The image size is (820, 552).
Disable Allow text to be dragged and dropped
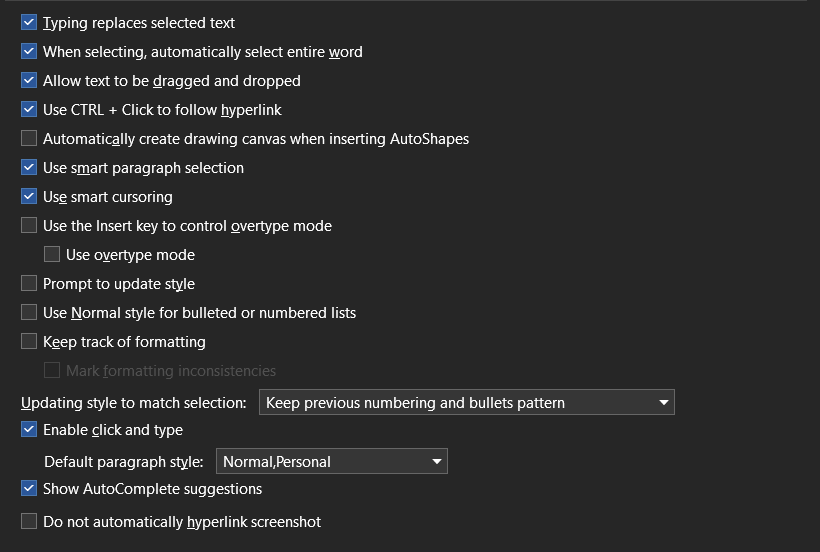29,81
